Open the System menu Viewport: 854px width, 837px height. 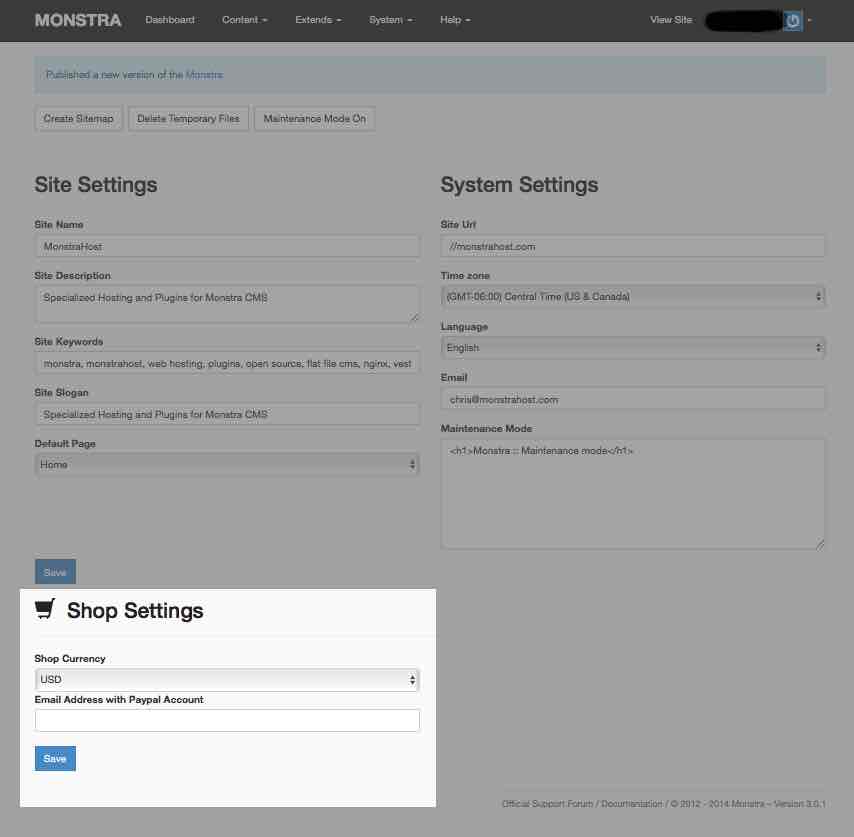tap(390, 20)
